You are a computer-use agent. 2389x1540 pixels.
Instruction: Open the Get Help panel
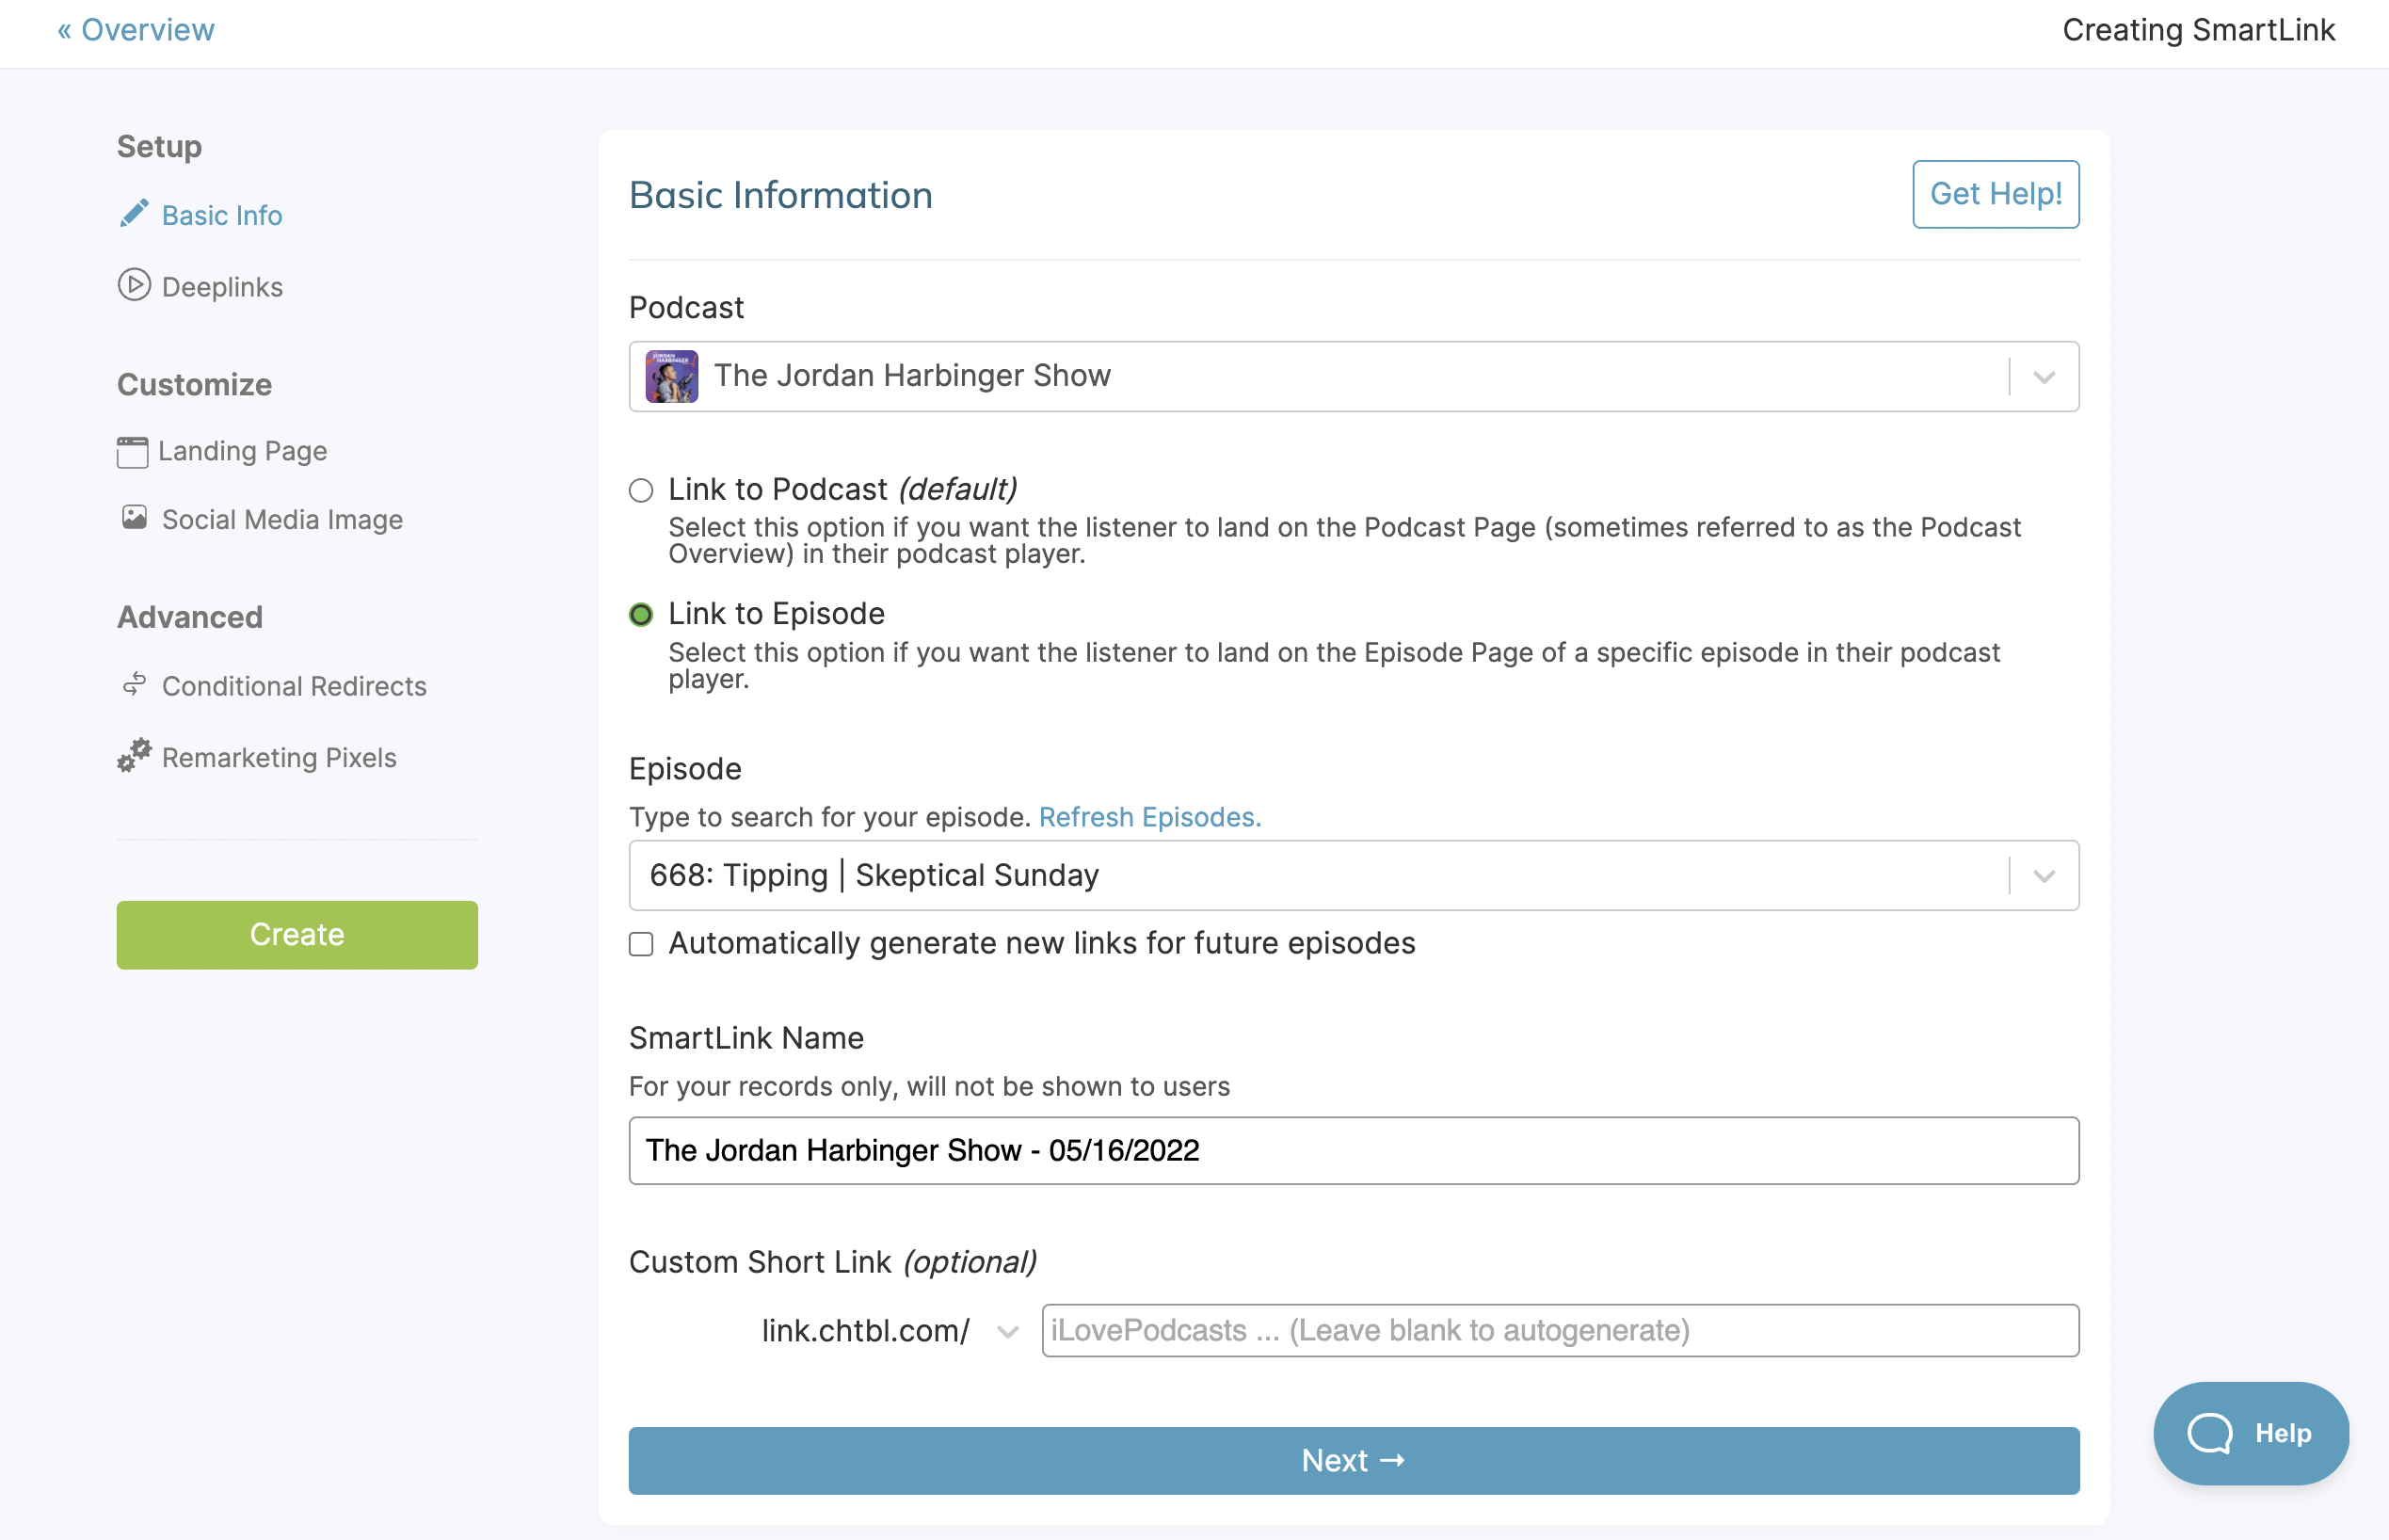click(1995, 194)
